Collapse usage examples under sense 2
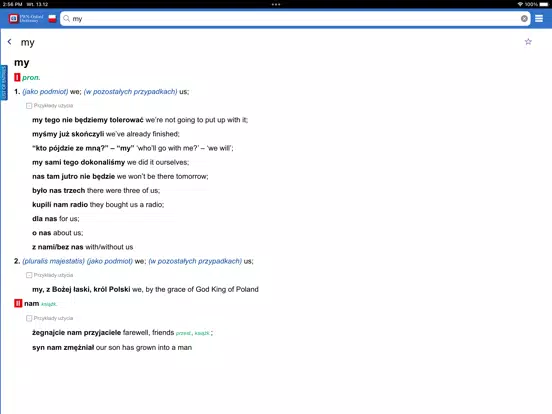Viewport: 552px width, 414px height. pos(29,275)
